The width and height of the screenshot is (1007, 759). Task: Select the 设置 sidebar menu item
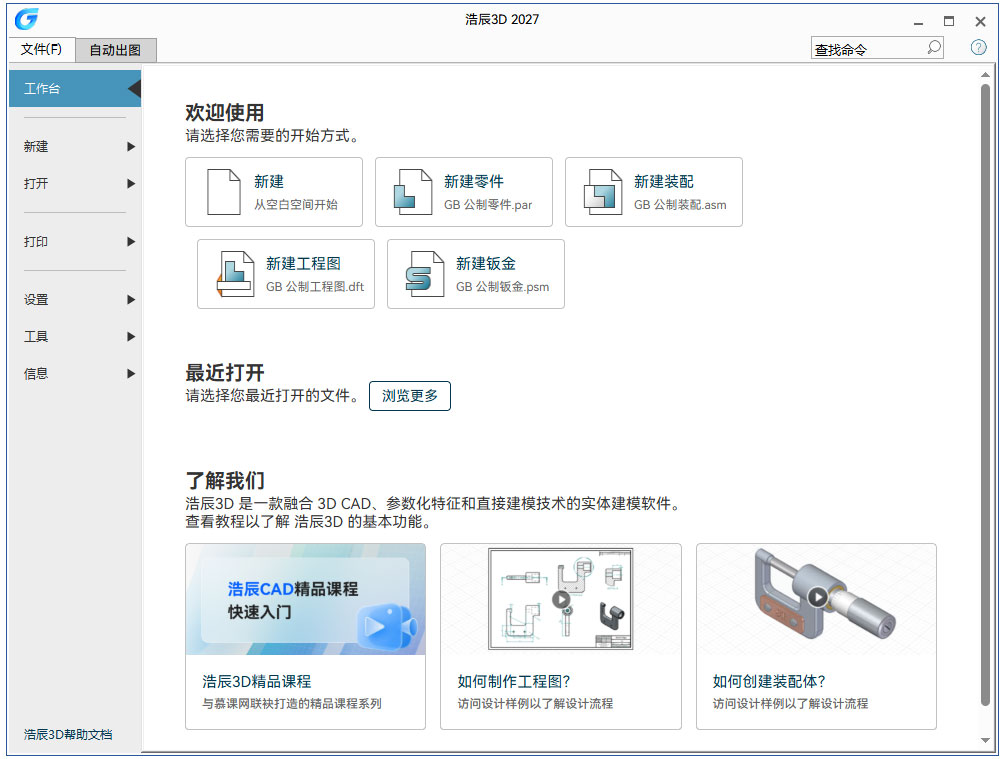[74, 299]
